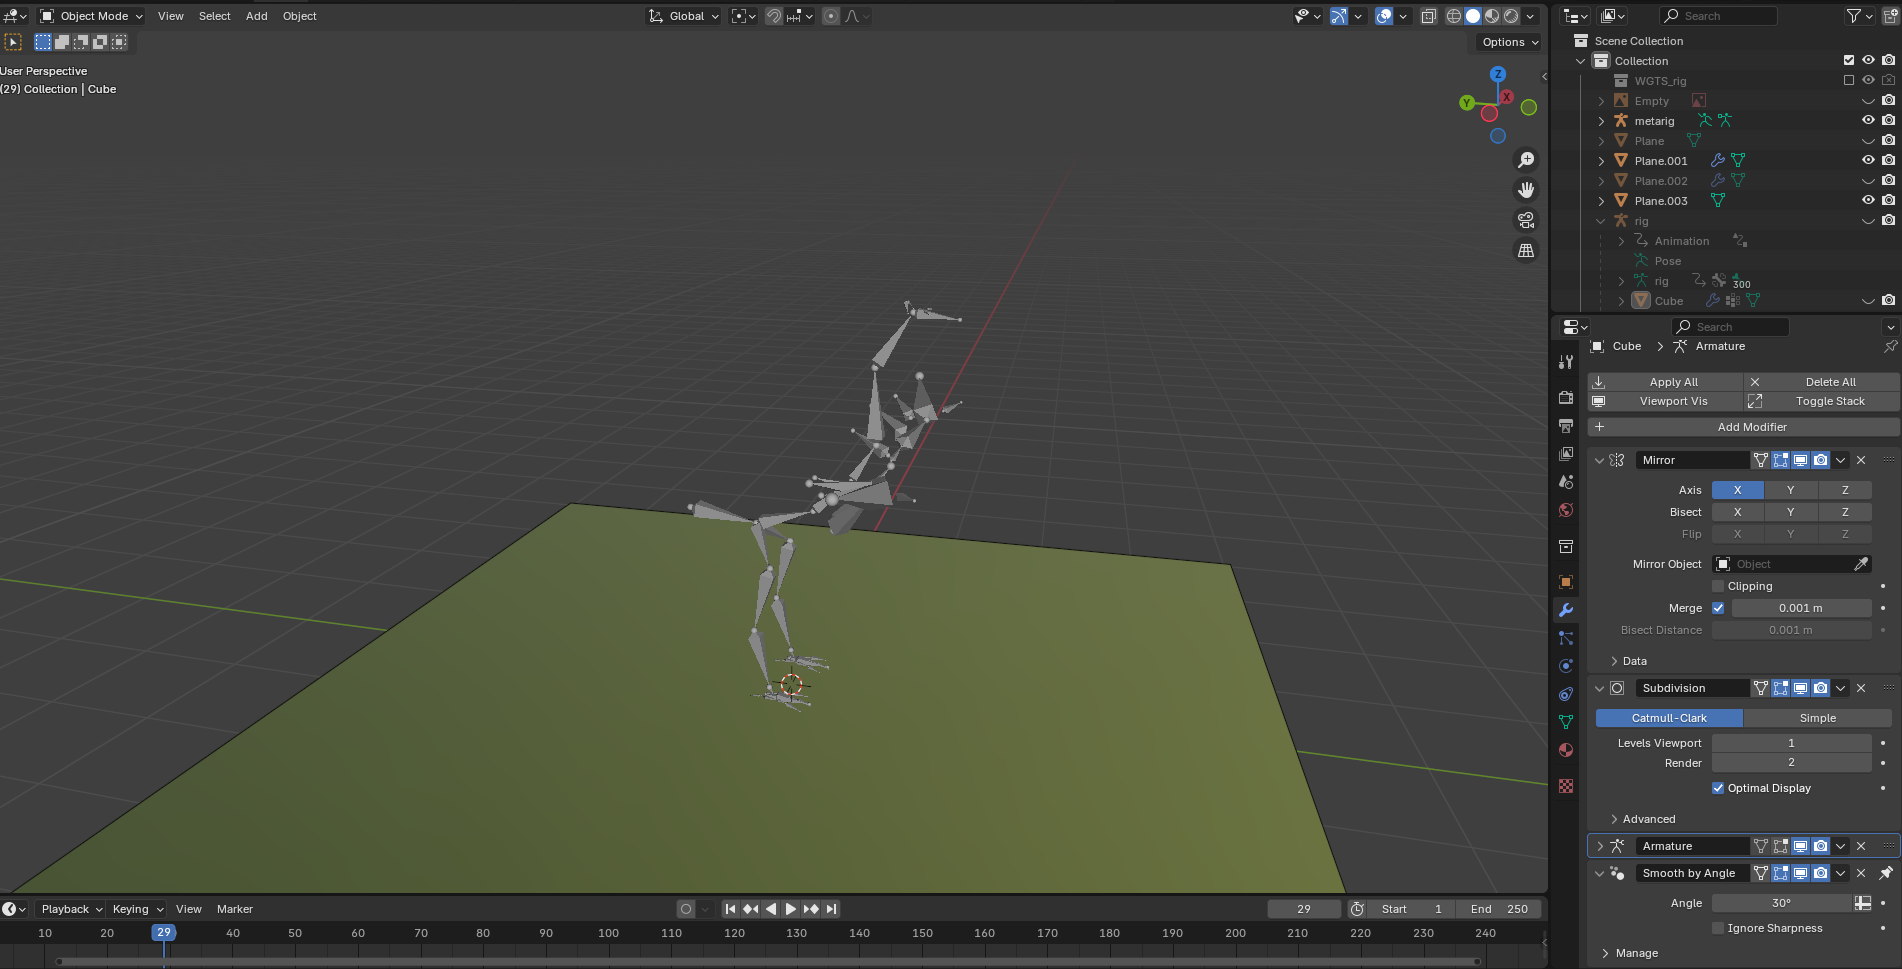The width and height of the screenshot is (1902, 969).
Task: Toggle X-ray display in viewport header
Action: pos(1429,16)
